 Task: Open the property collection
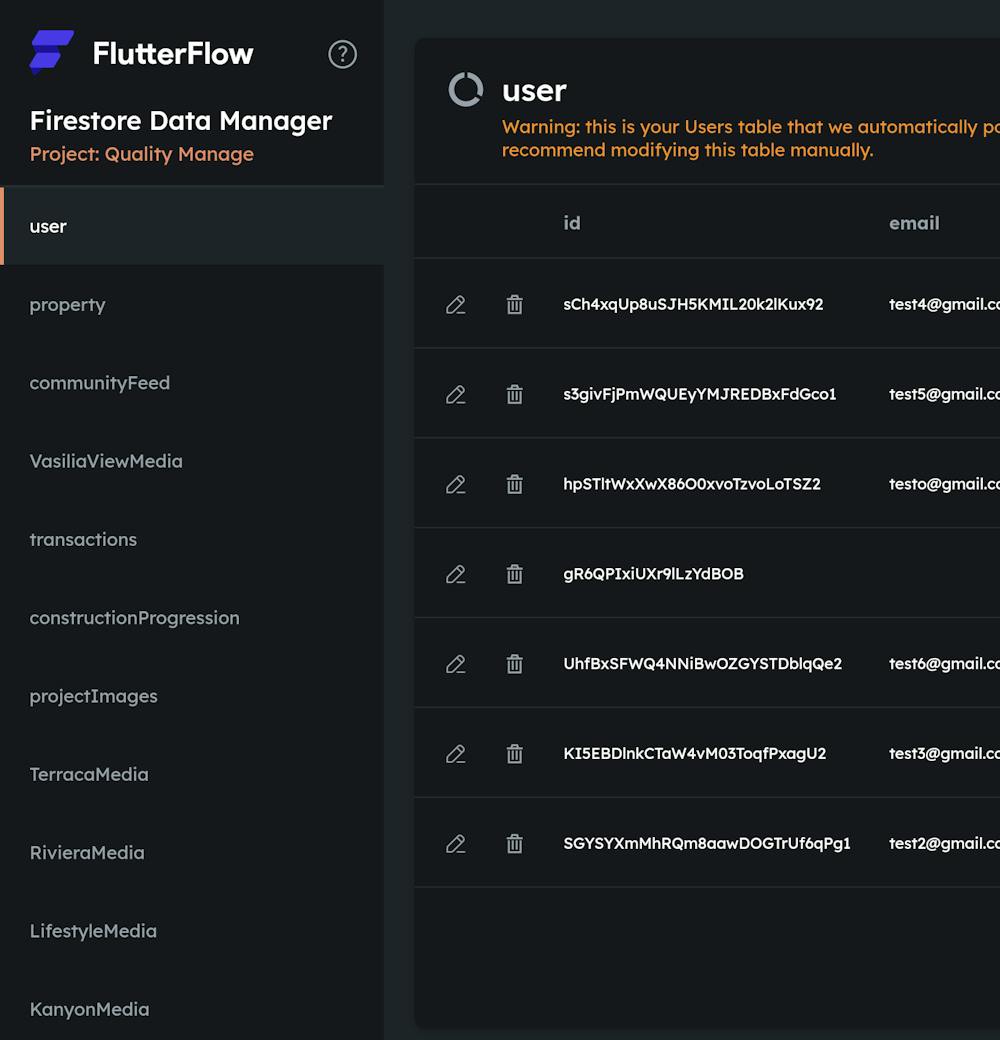tap(192, 304)
